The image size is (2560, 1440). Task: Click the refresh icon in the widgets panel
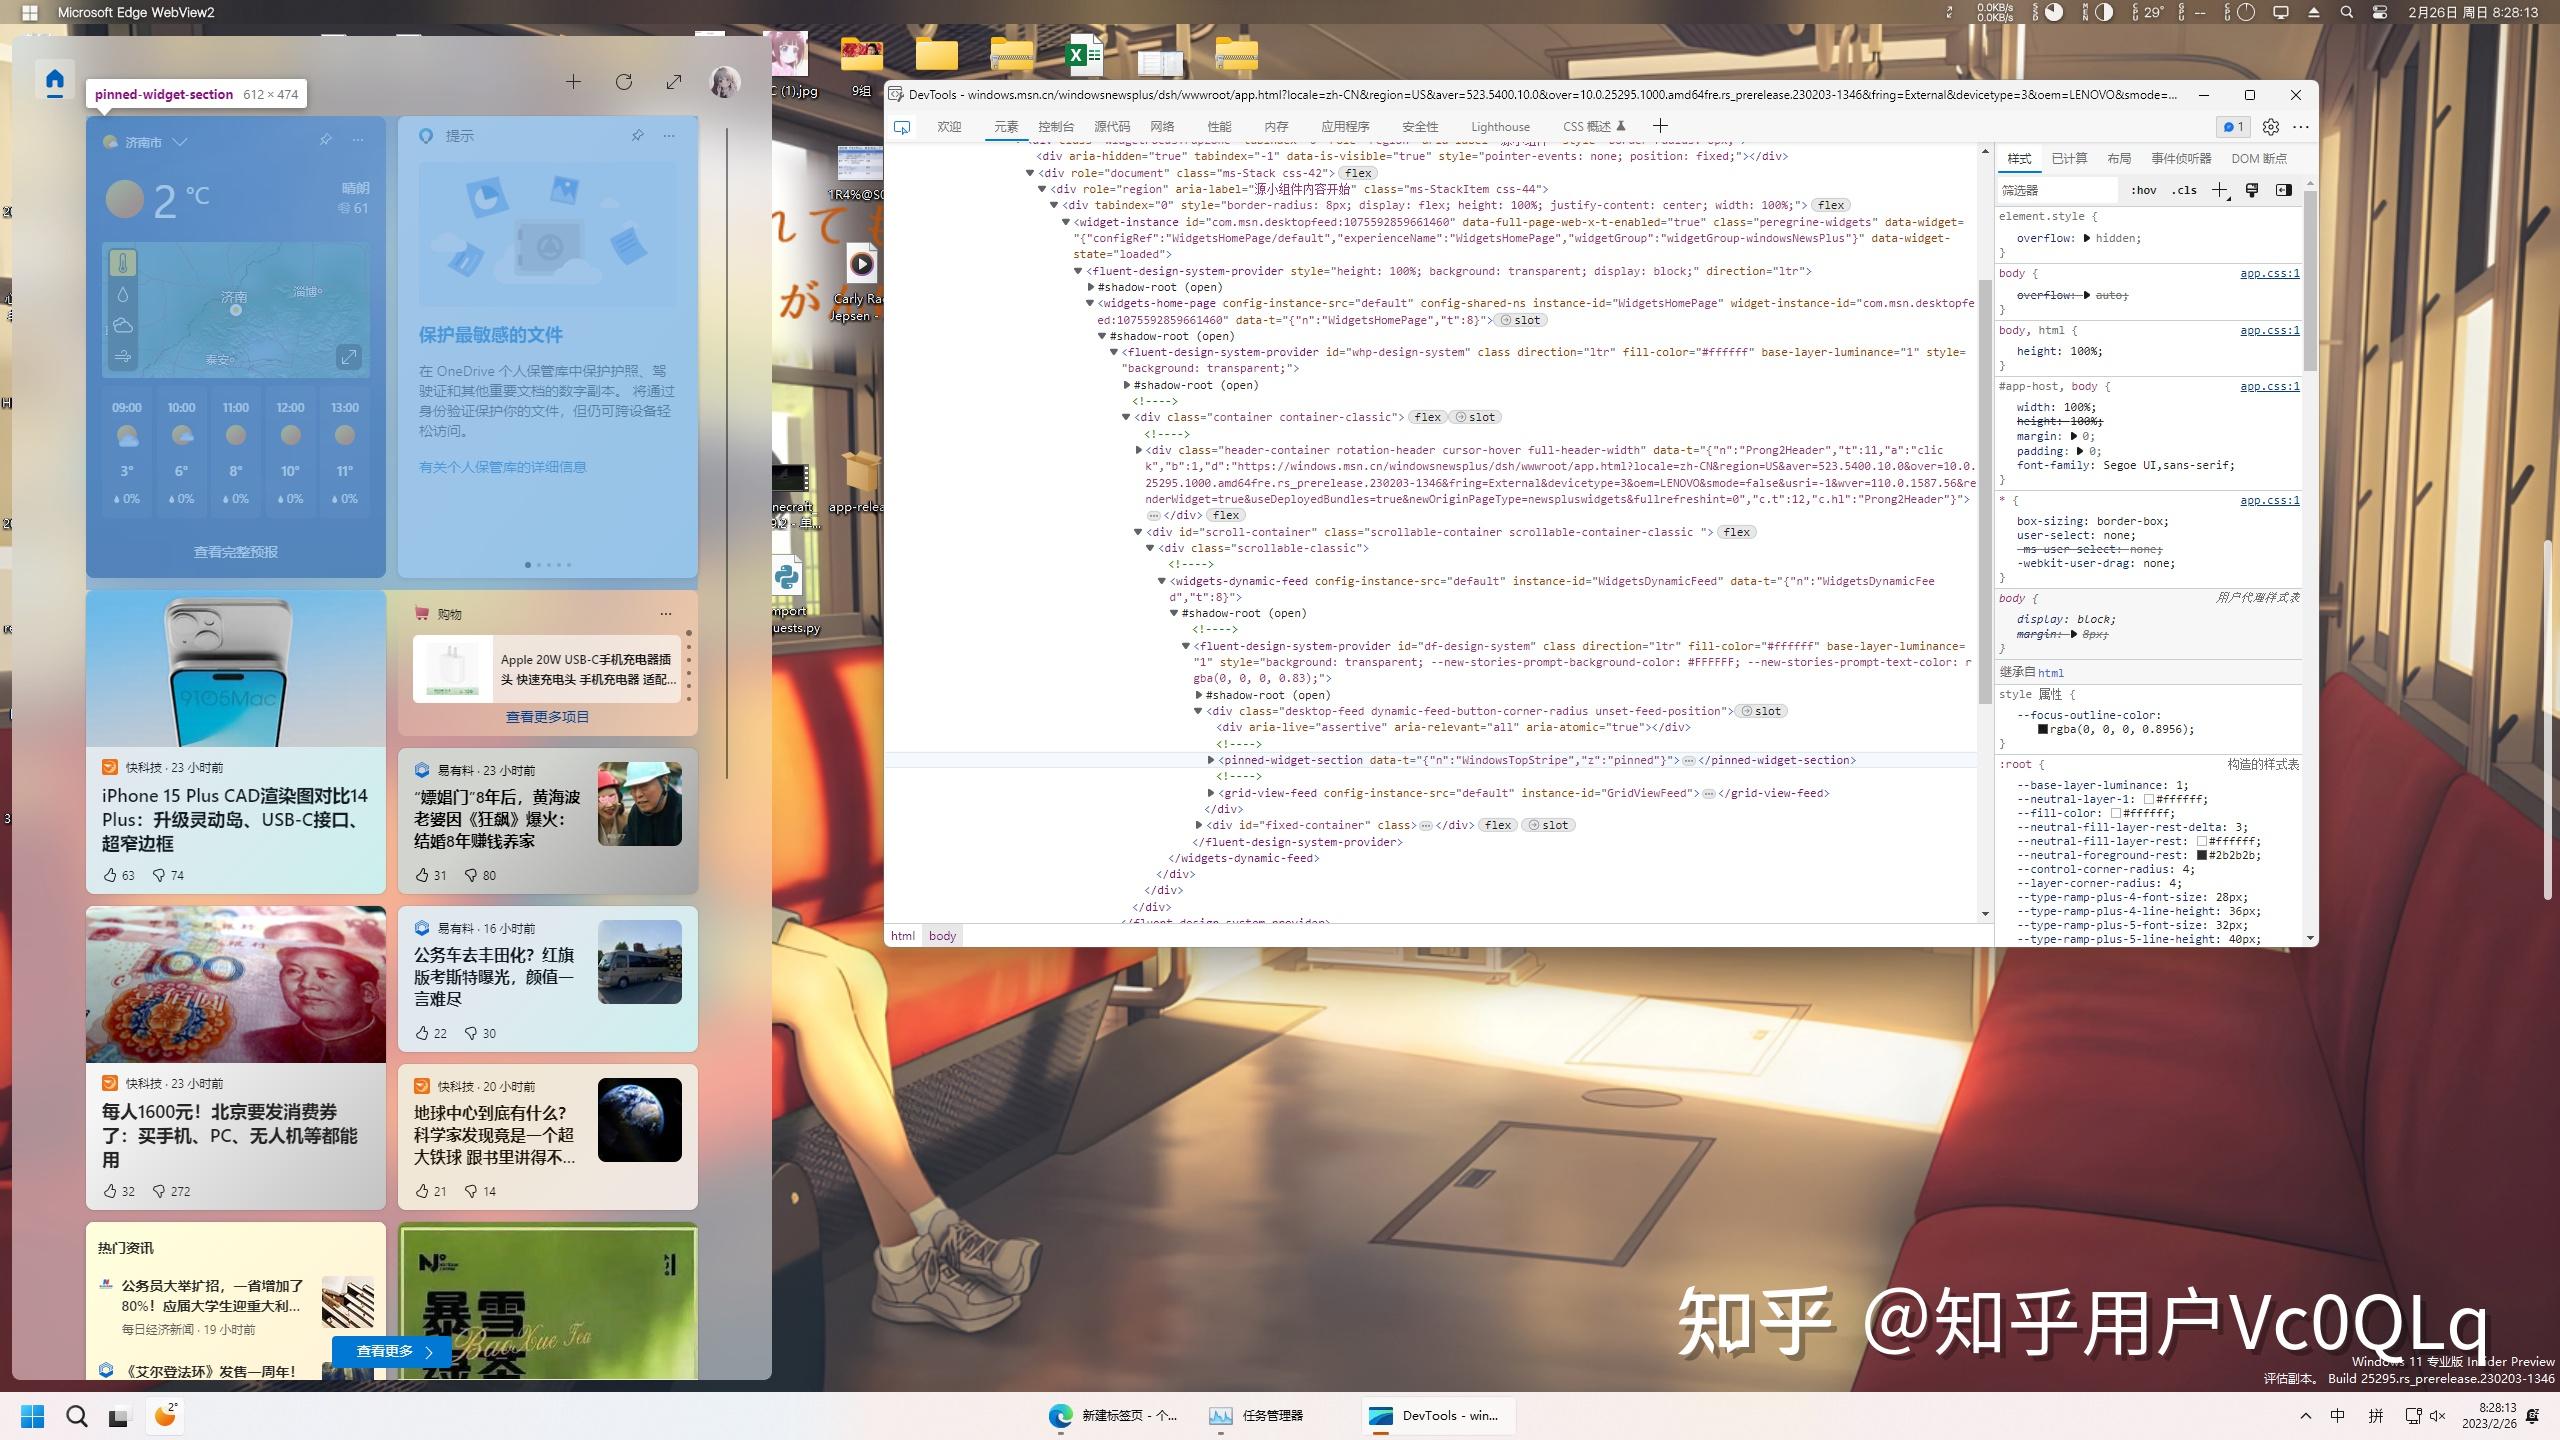tap(625, 82)
